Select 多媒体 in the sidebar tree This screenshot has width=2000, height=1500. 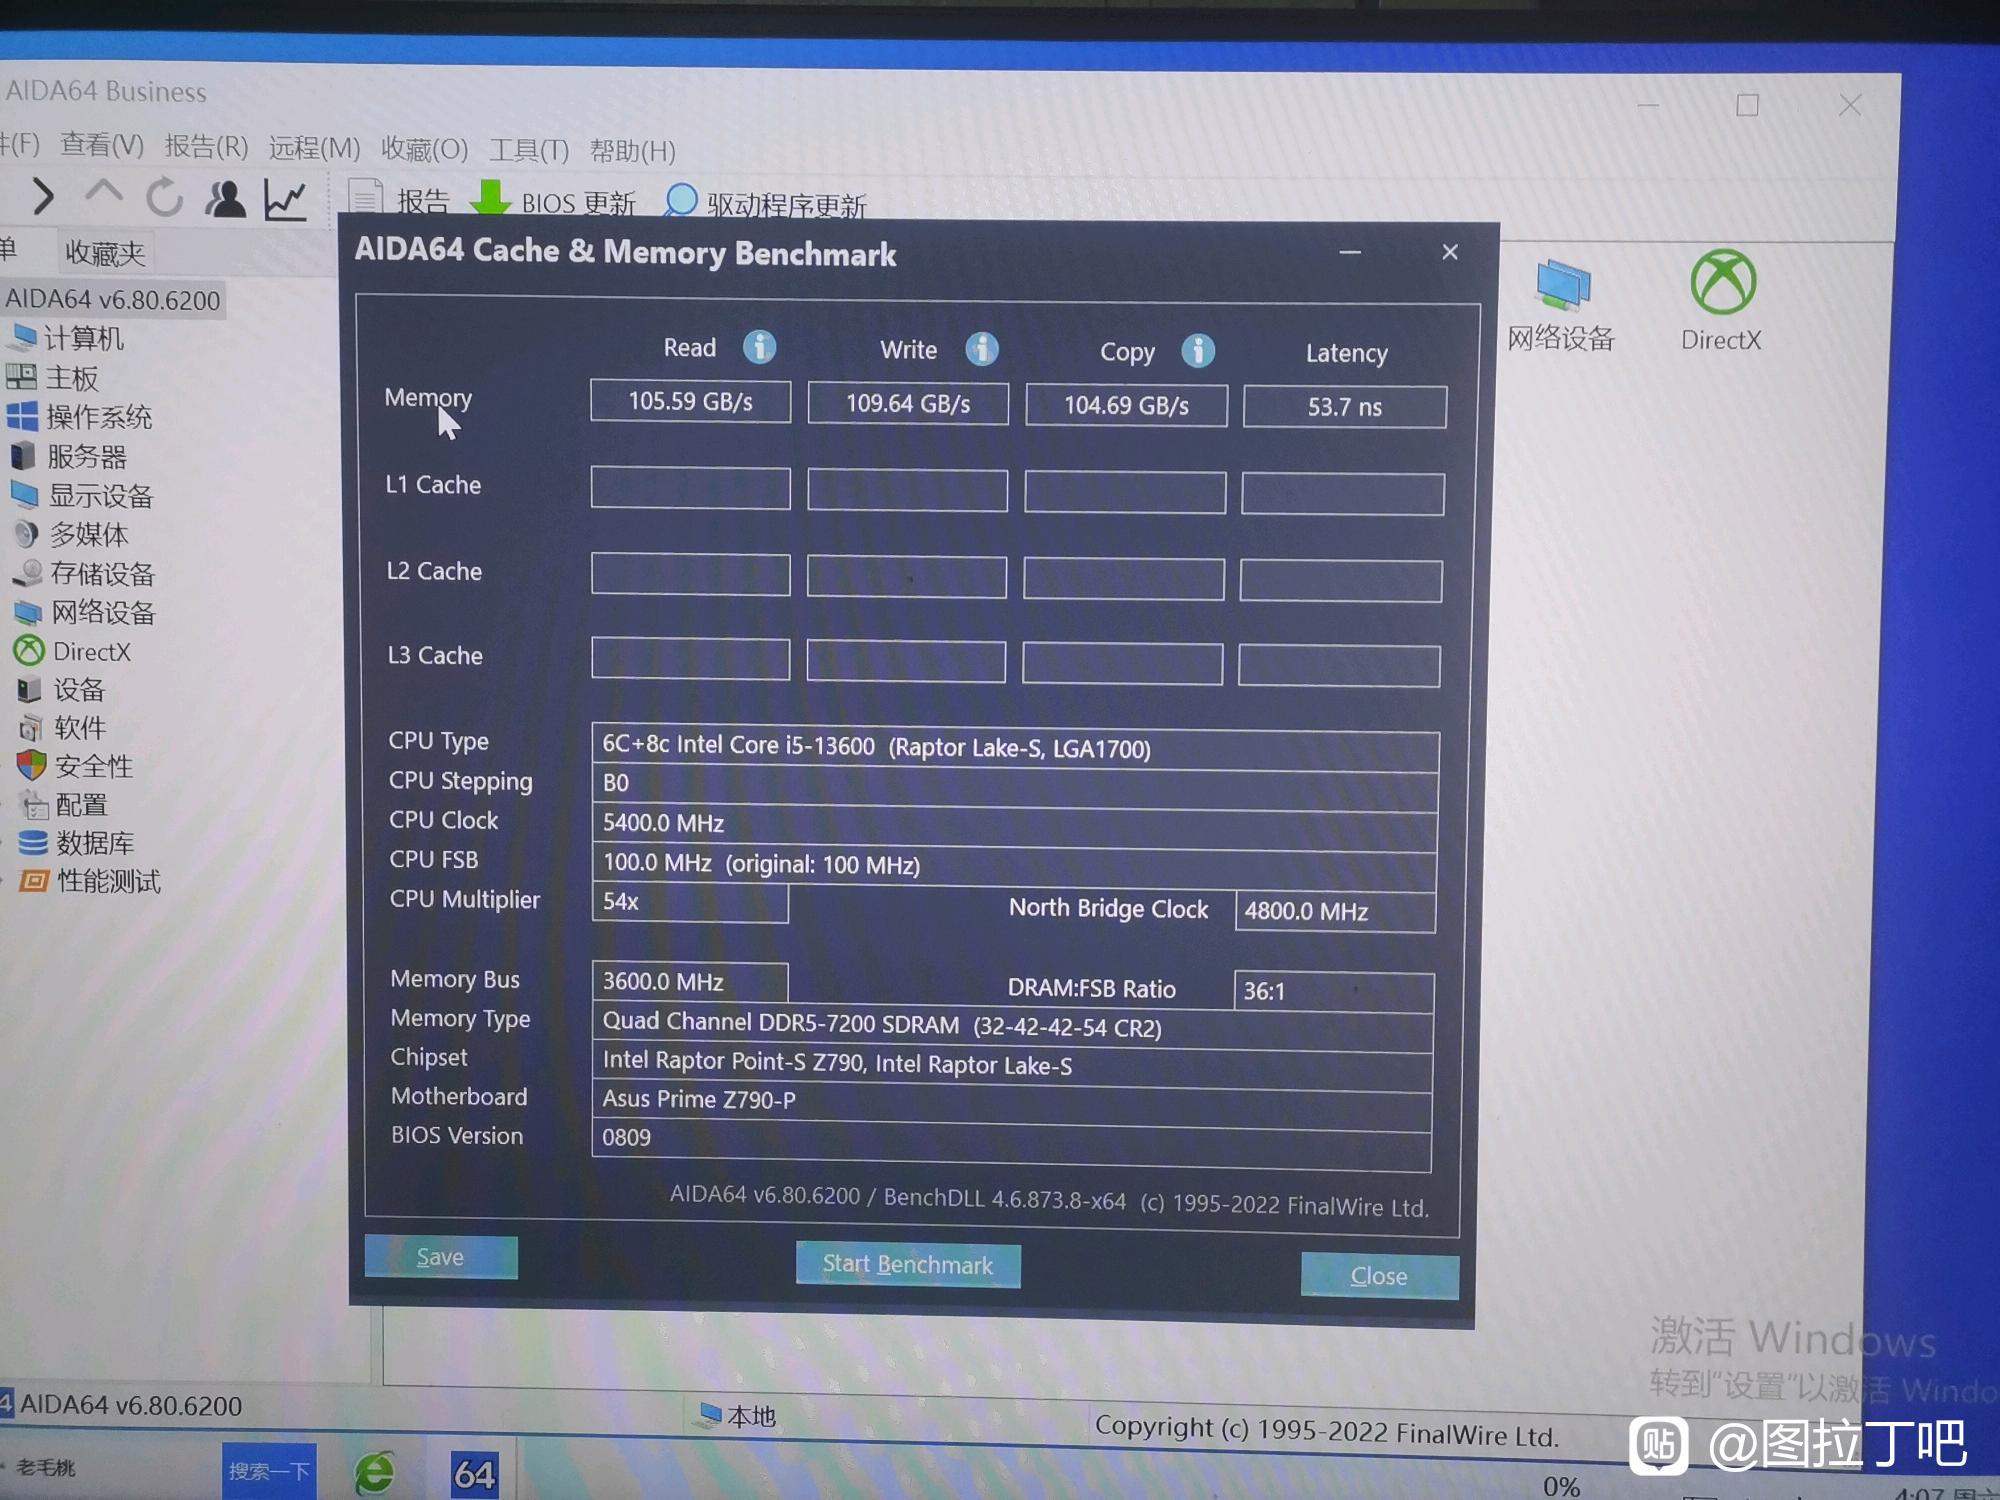pyautogui.click(x=72, y=534)
